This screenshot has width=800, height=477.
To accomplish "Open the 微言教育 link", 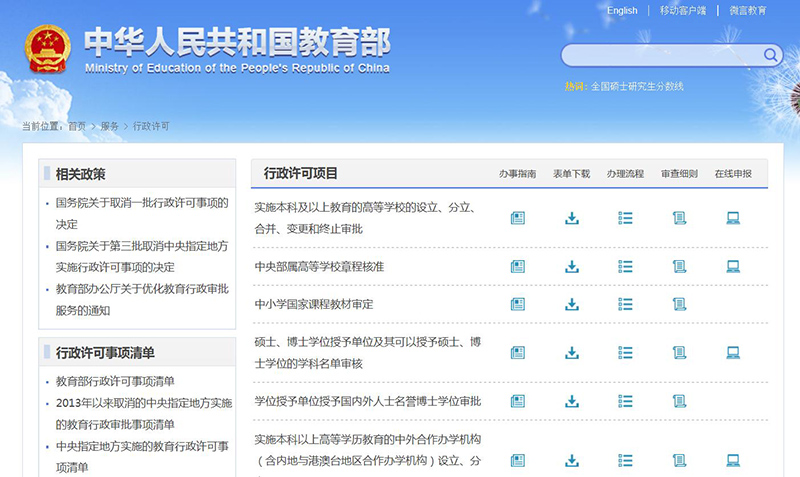I will (x=747, y=10).
